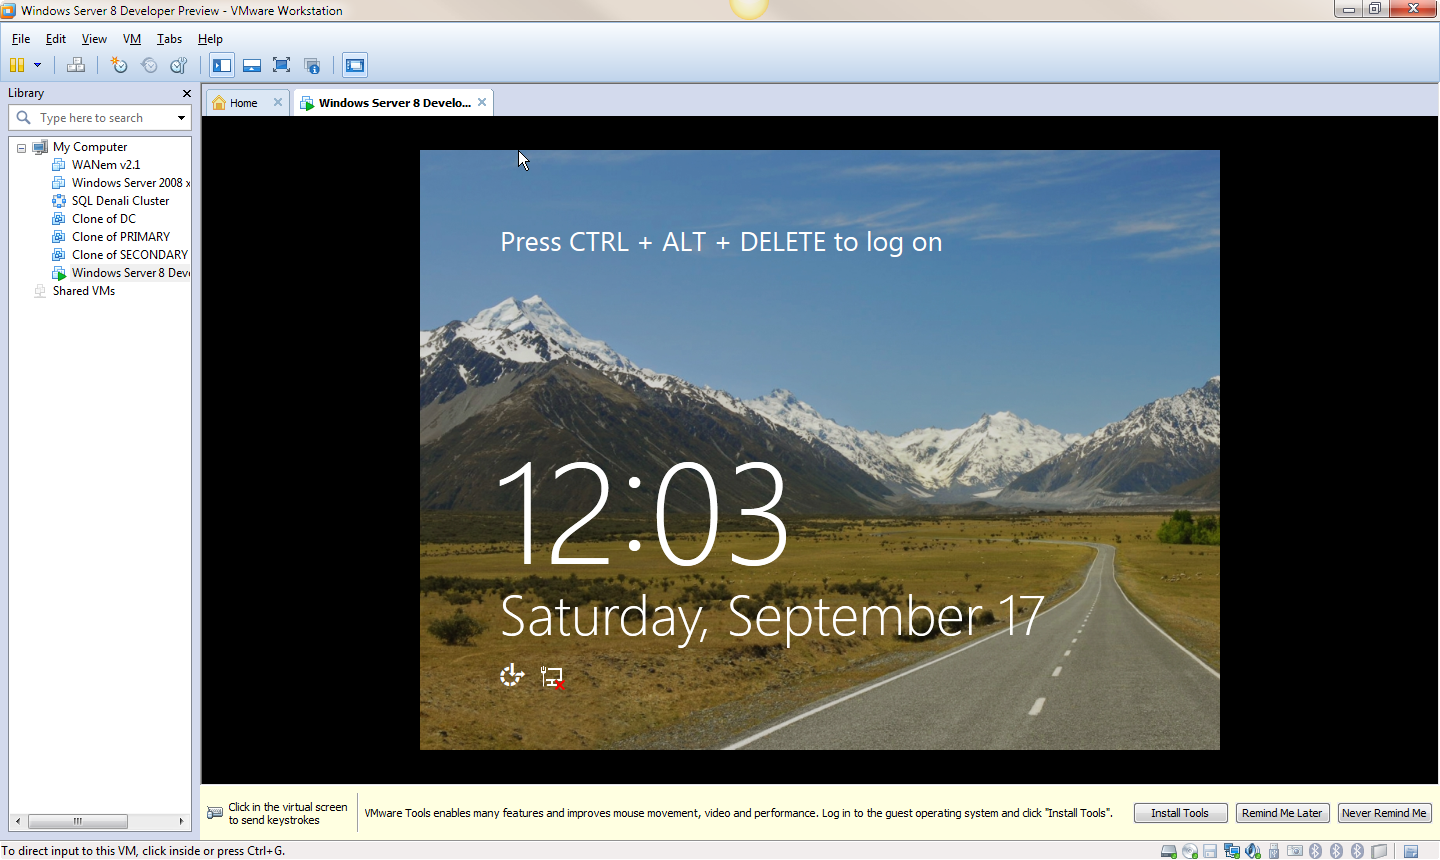Click the sound card status icon
The height and width of the screenshot is (860, 1440).
1253,851
